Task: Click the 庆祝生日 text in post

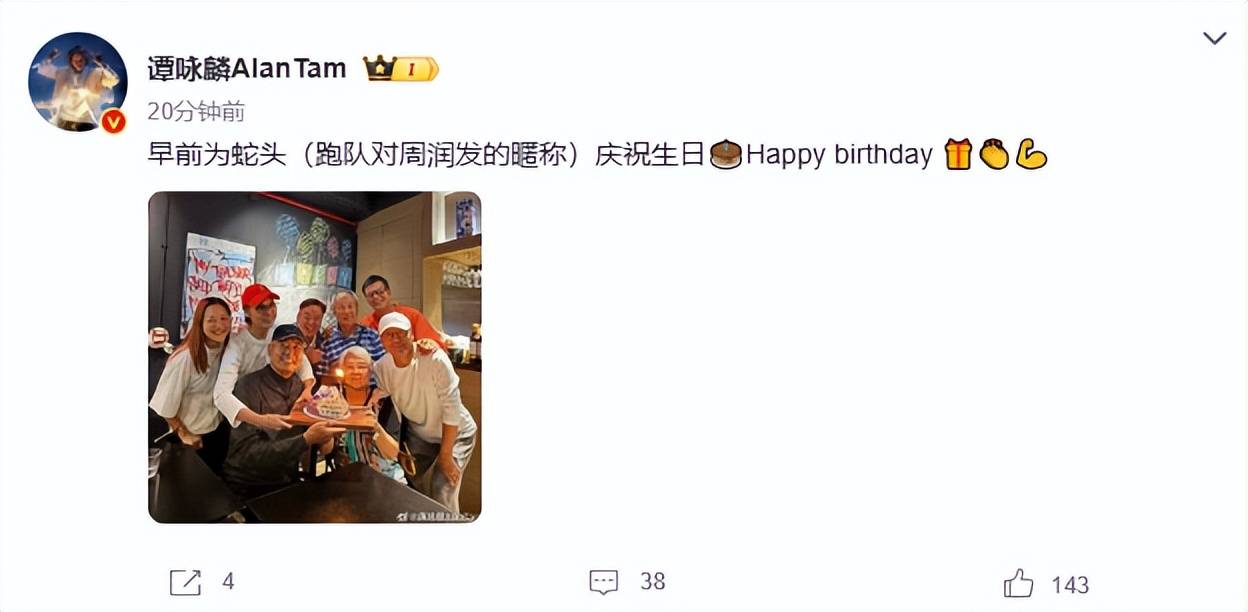Action: click(x=651, y=155)
